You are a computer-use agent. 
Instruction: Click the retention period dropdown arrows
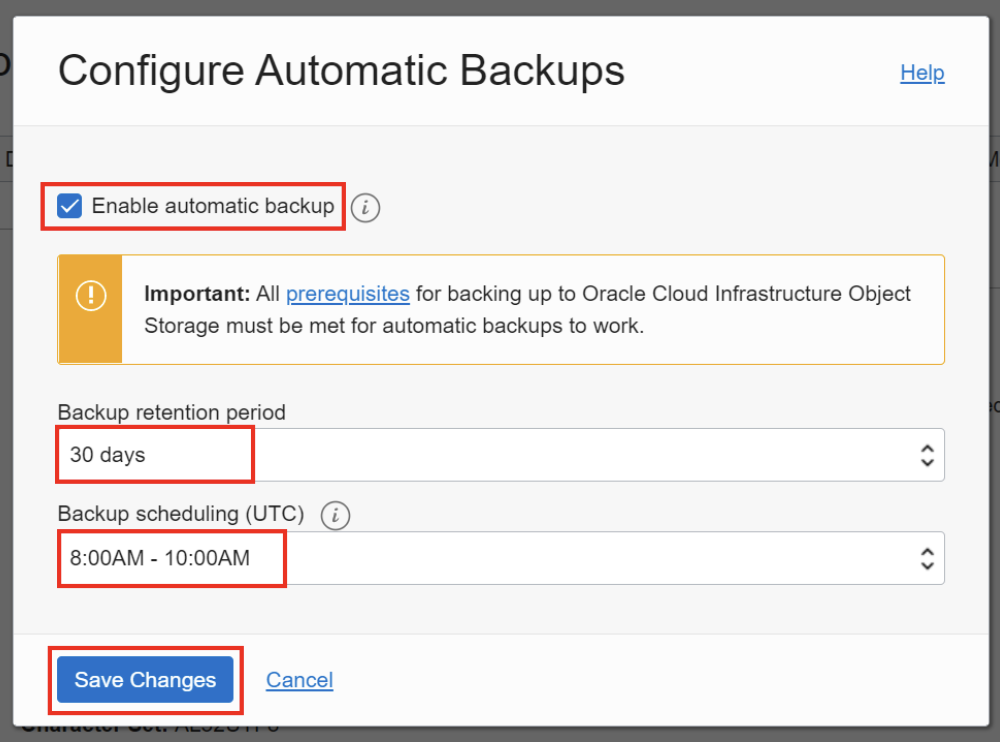click(x=926, y=455)
